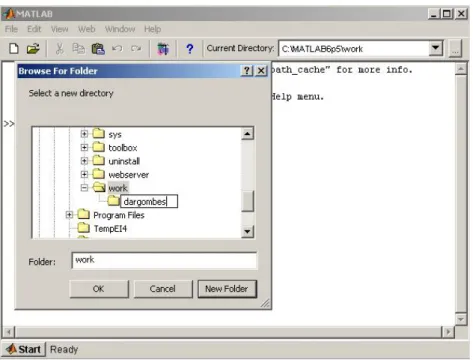Click the New Folder button
Image resolution: width=473 pixels, height=360 pixels.
[x=227, y=289]
